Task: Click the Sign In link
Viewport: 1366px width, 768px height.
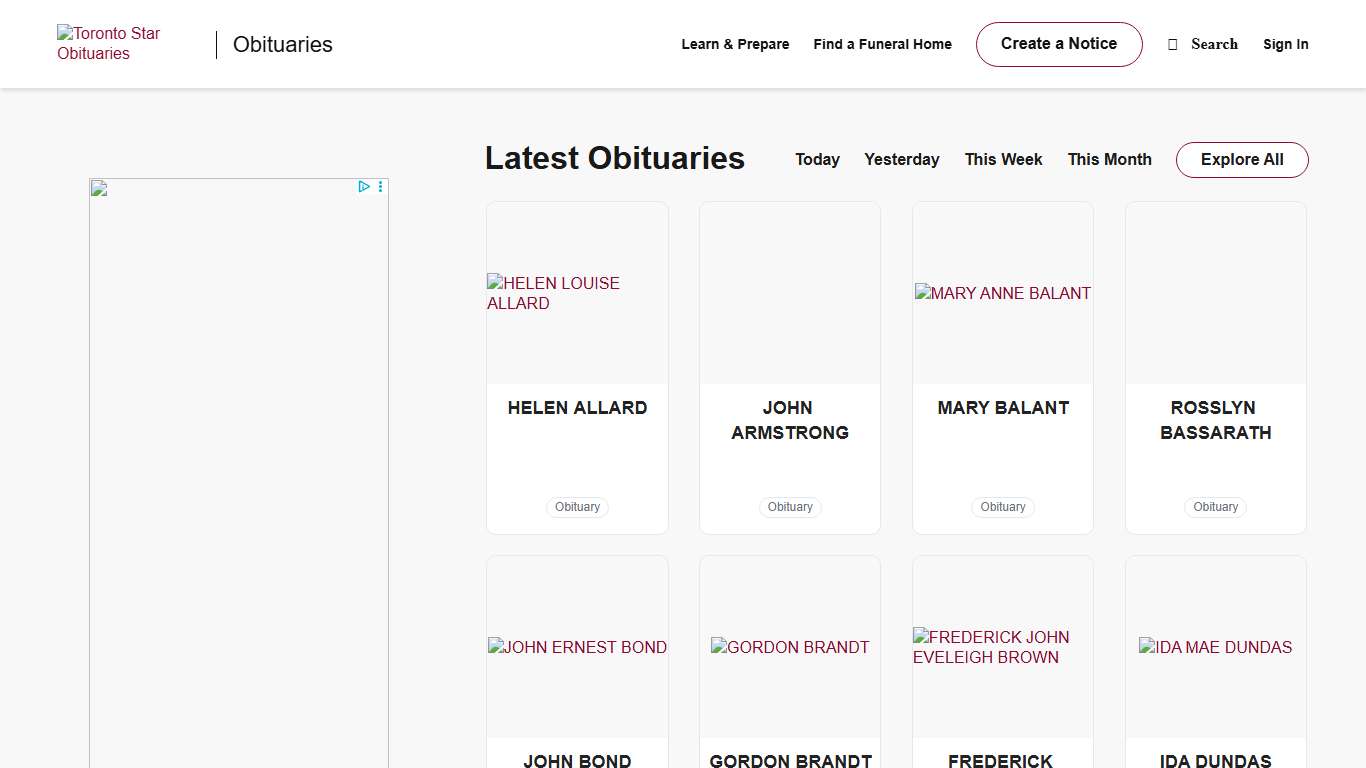Action: pos(1285,44)
